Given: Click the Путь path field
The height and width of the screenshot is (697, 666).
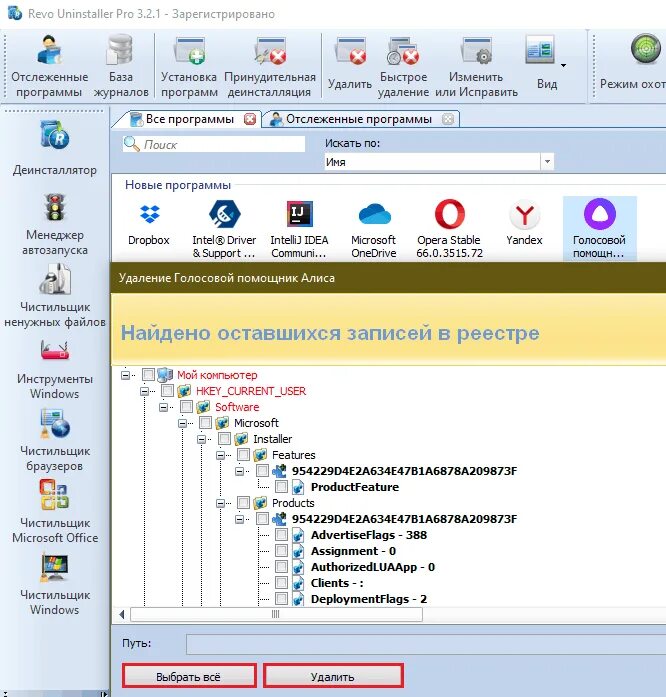Looking at the screenshot, I should click(426, 644).
